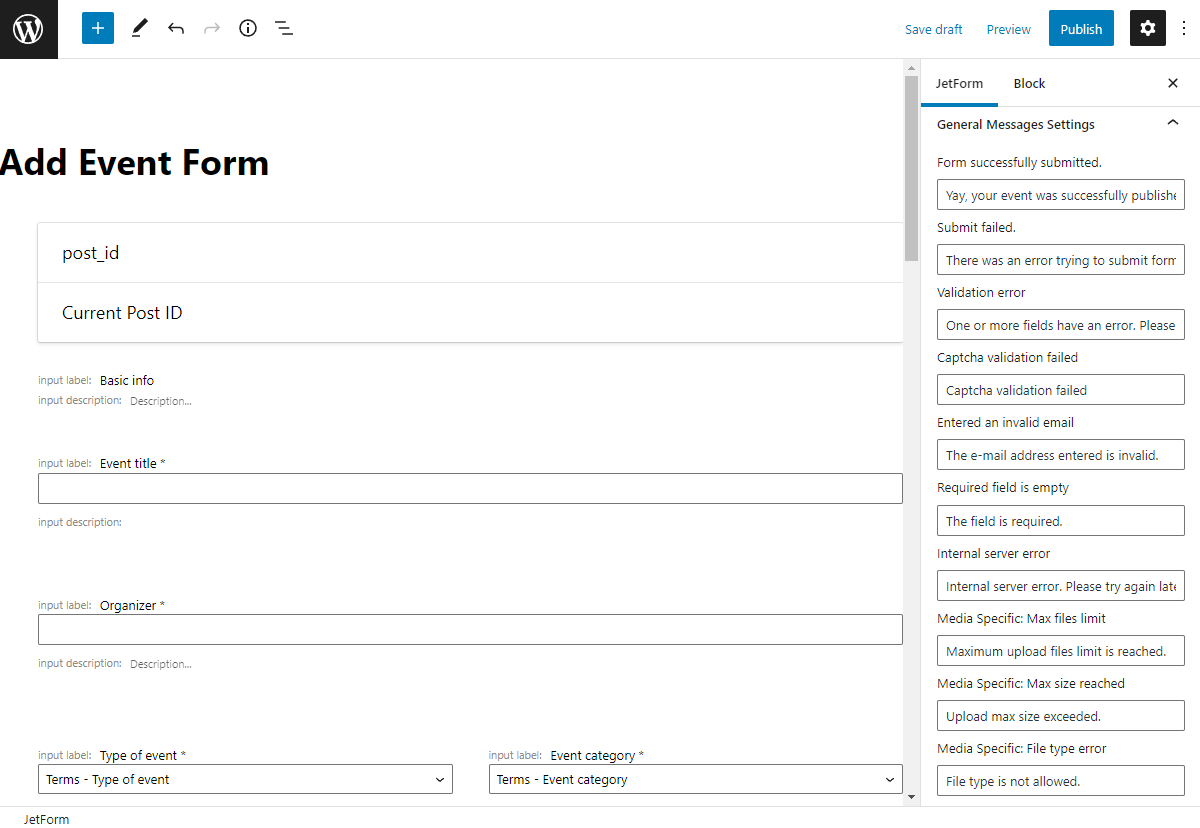Redo the last change

(212, 28)
